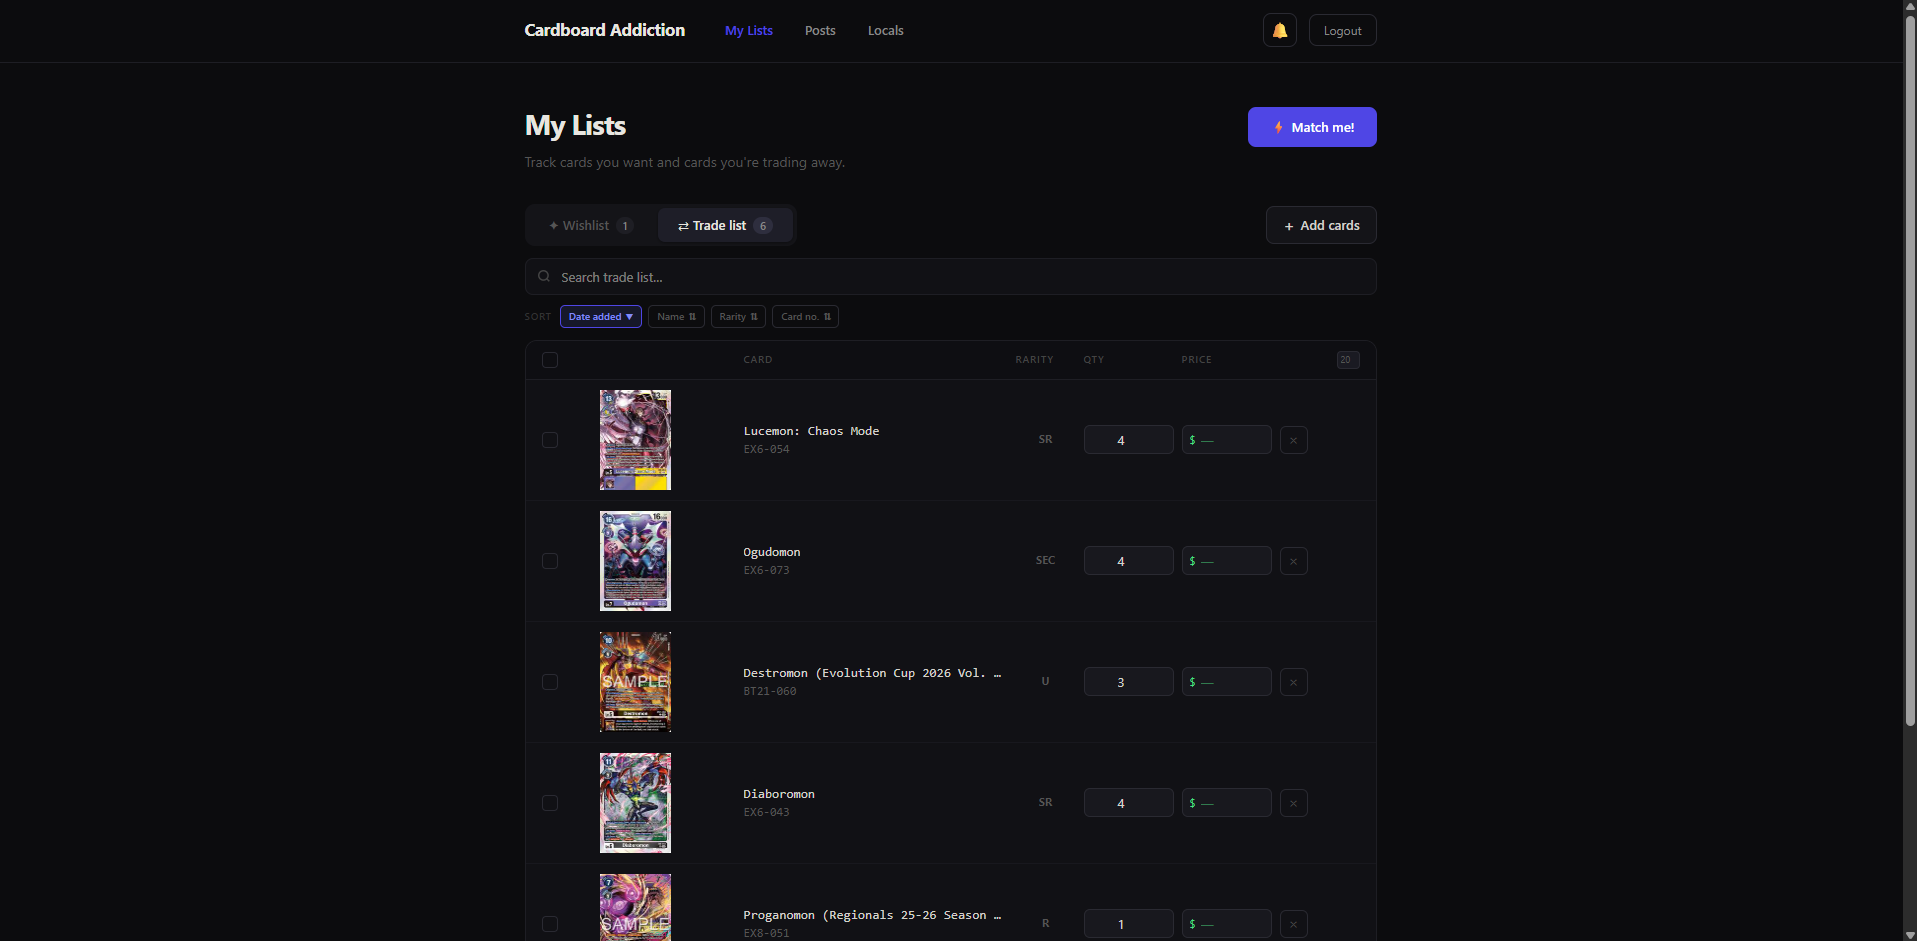This screenshot has width=1917, height=941.
Task: Click the Cardboard Addiction logo
Action: (x=605, y=30)
